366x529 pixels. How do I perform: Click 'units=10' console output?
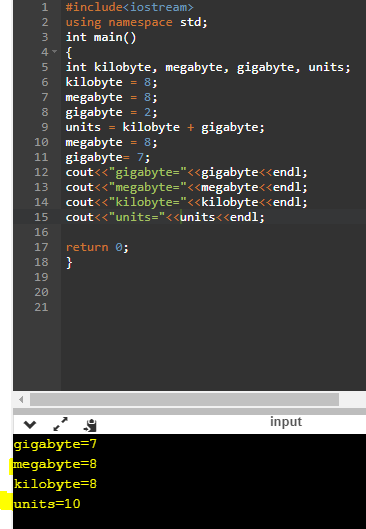(47, 504)
